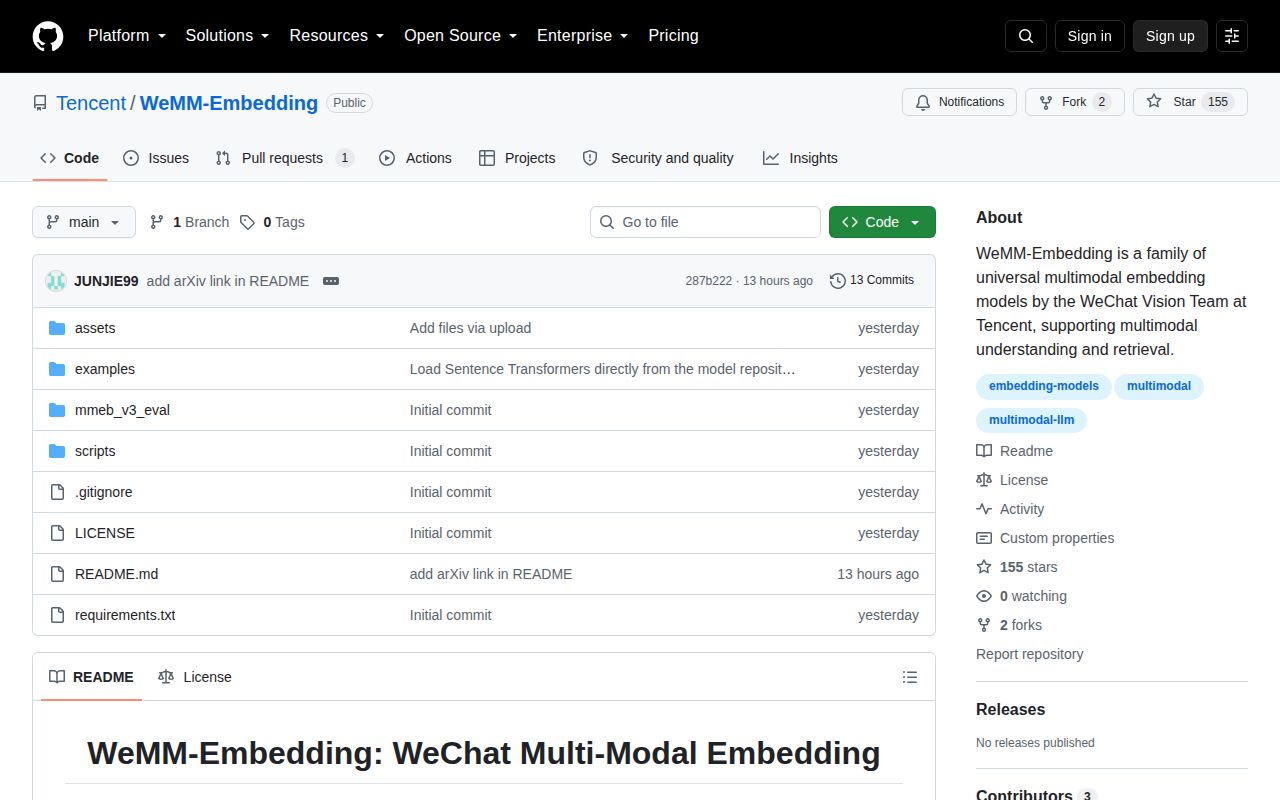This screenshot has width=1280, height=800.
Task: Open the WeMM-Embedding repository link
Action: coord(229,103)
